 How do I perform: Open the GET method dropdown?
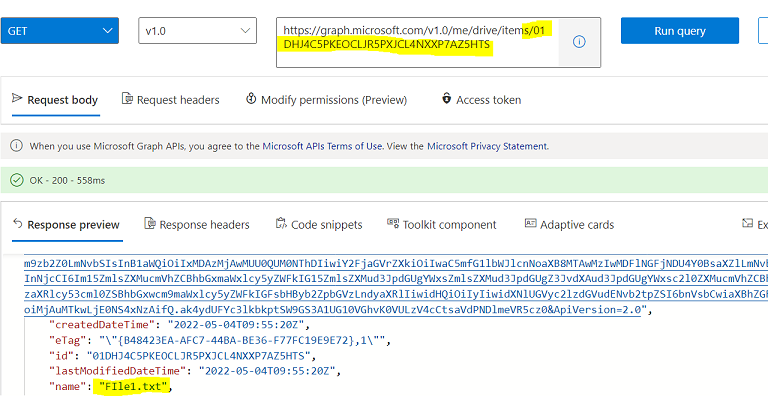pos(60,31)
